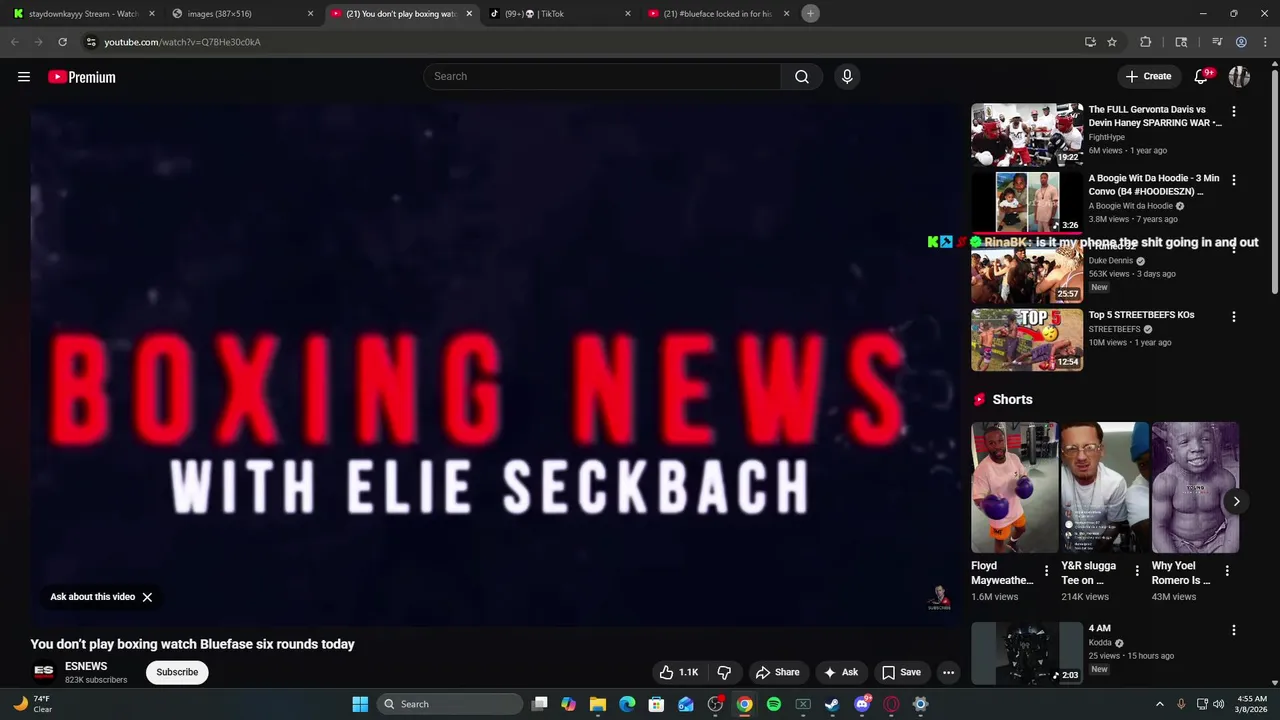Like the video with thumbs up
Image resolution: width=1280 pixels, height=720 pixels.
[679, 672]
